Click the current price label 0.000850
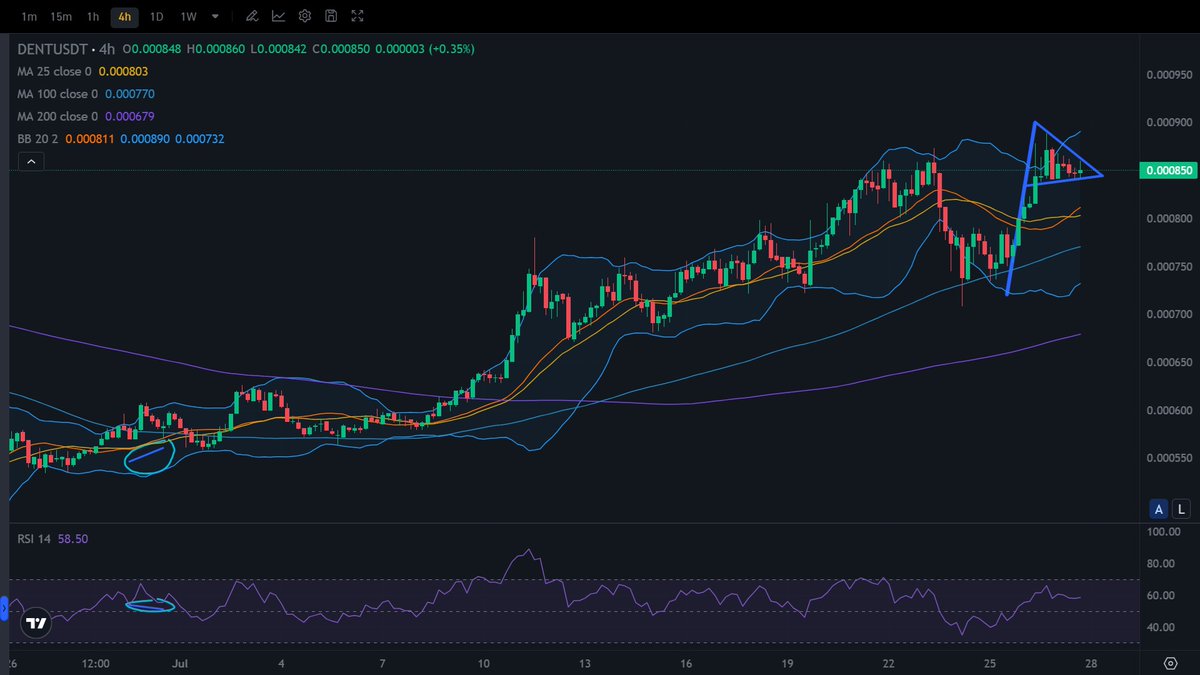 (x=1167, y=171)
